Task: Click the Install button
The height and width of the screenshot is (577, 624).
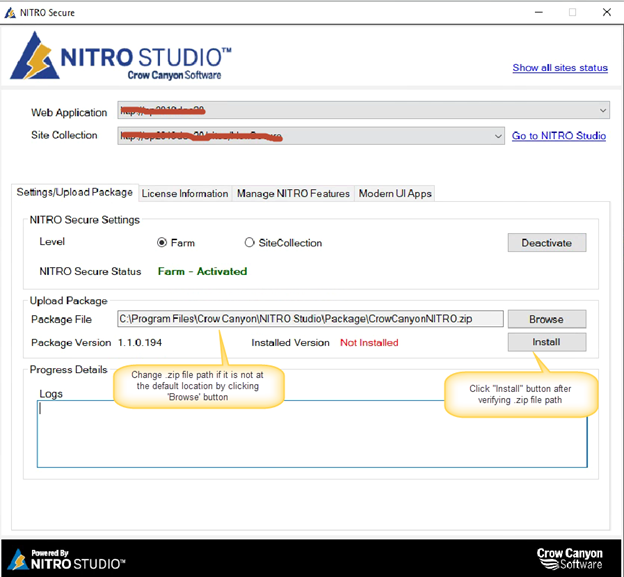Action: [x=547, y=342]
